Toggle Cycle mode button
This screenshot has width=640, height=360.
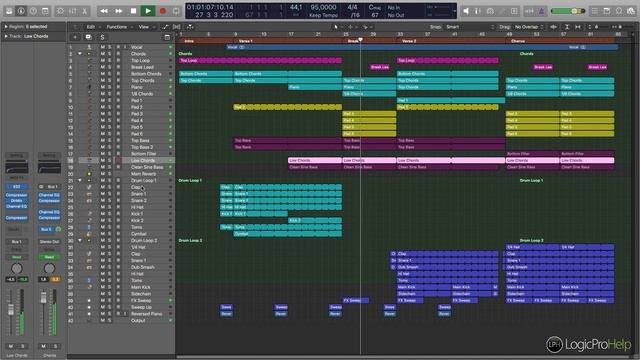click(x=176, y=11)
